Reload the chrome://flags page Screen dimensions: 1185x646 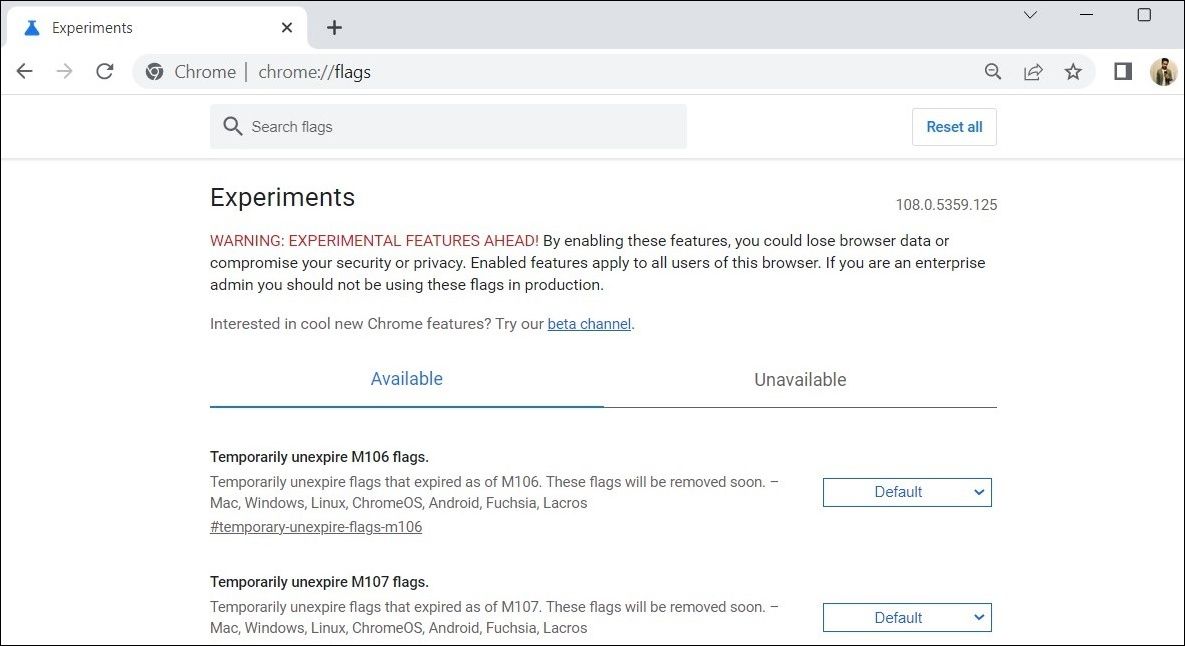point(104,72)
